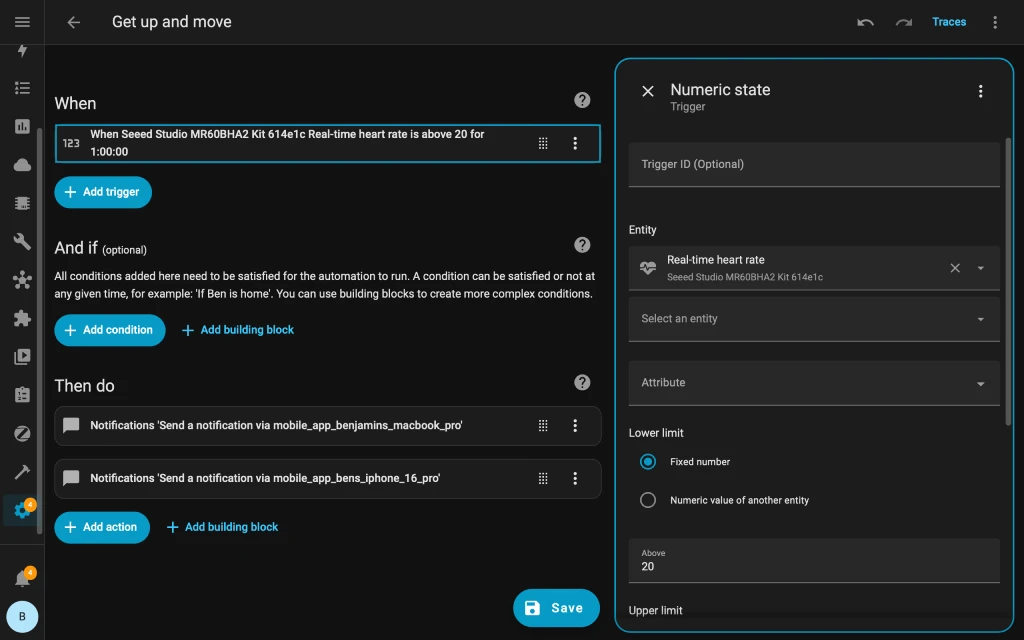Open the sidebar hamburger menu
This screenshot has height=640, width=1024.
point(22,22)
